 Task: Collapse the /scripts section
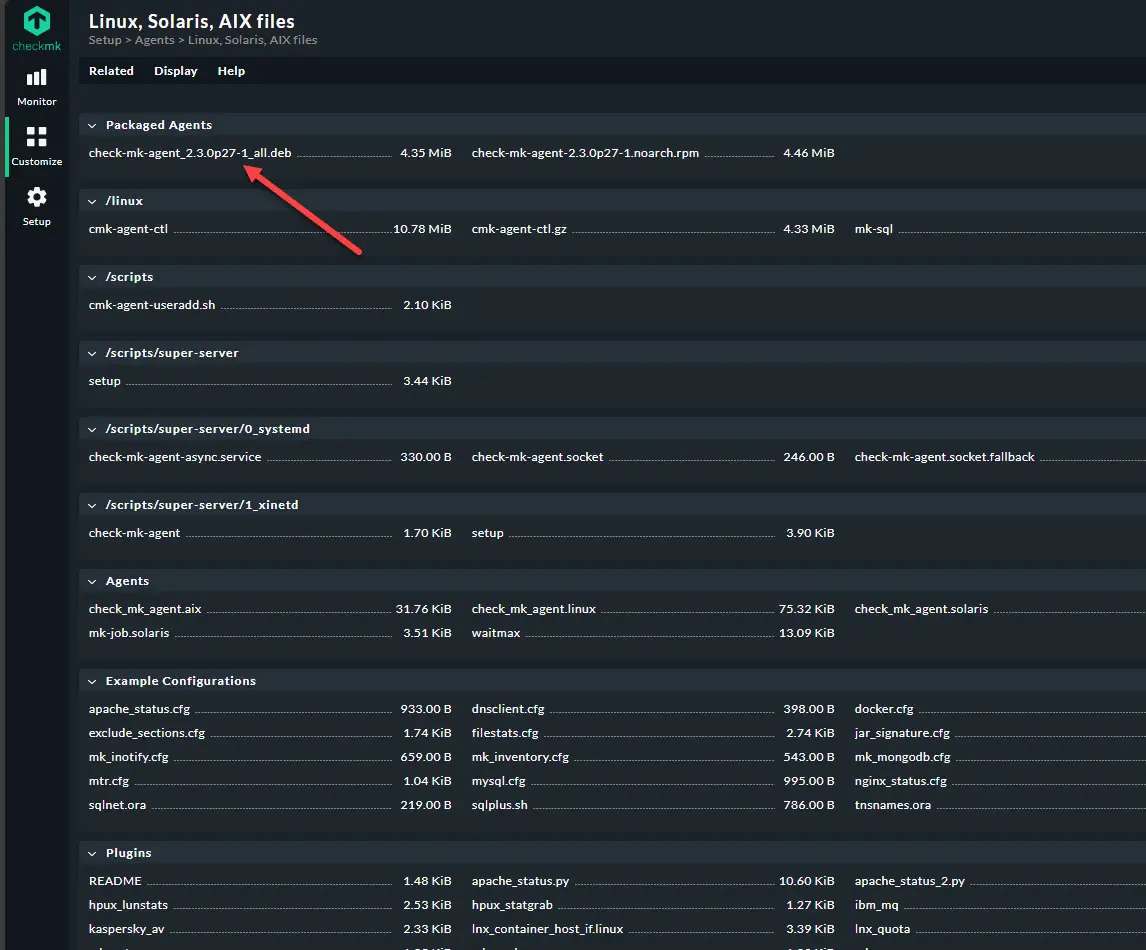coord(92,278)
